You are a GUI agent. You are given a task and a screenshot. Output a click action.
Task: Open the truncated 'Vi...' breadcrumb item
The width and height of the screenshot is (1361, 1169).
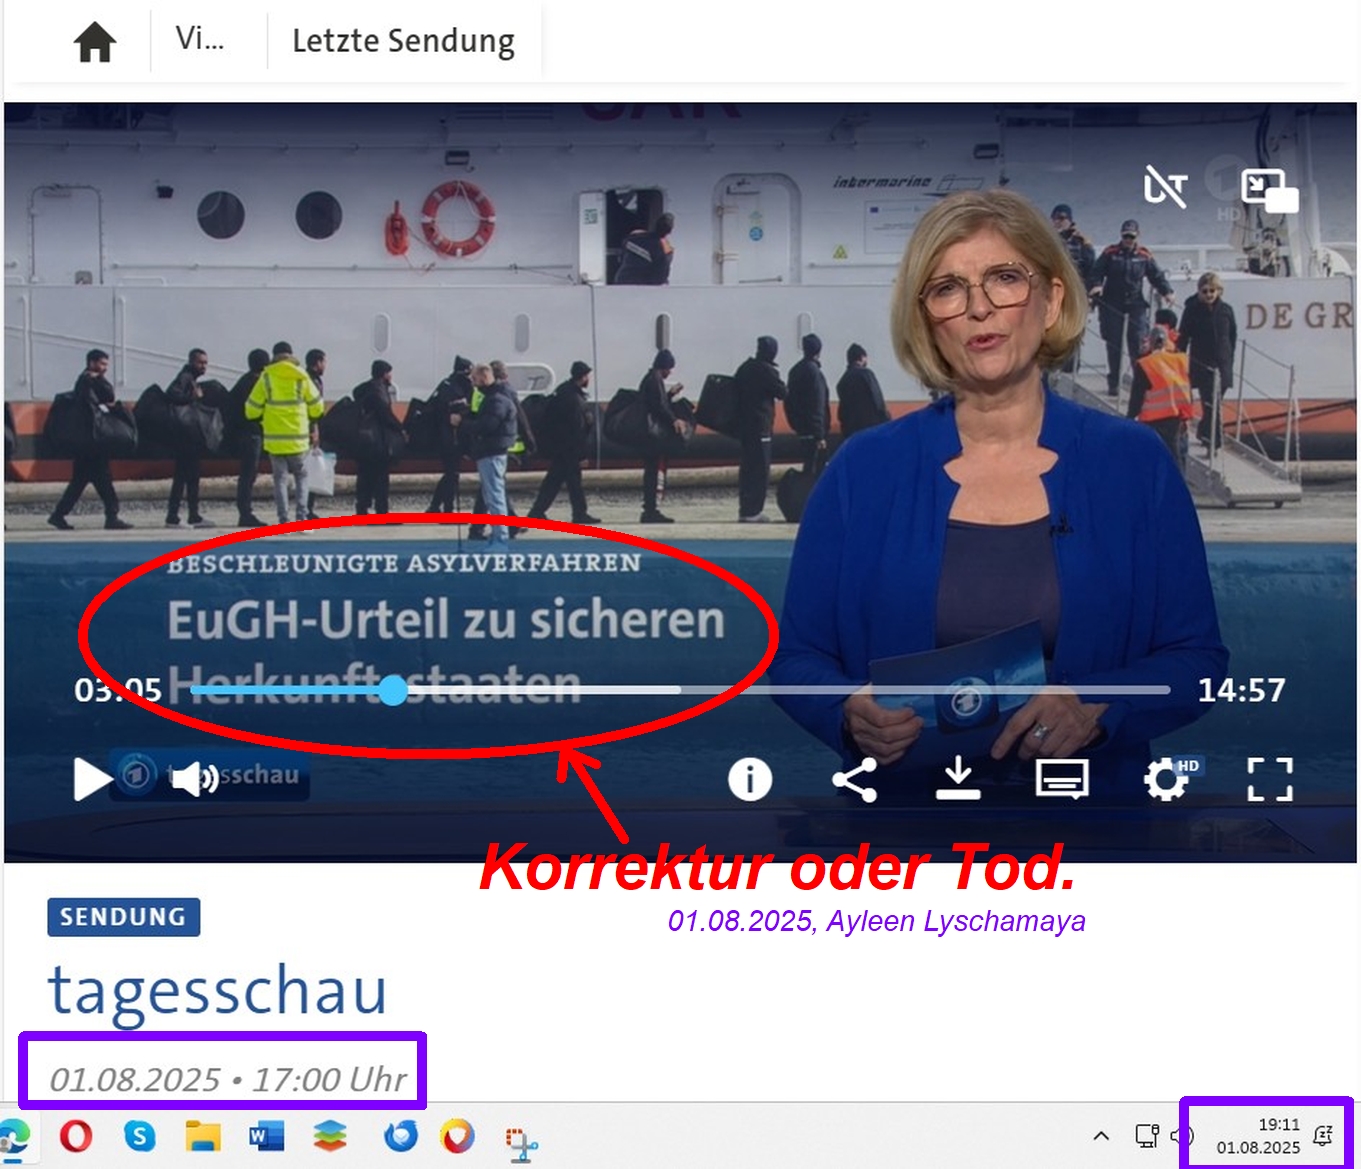click(x=200, y=39)
